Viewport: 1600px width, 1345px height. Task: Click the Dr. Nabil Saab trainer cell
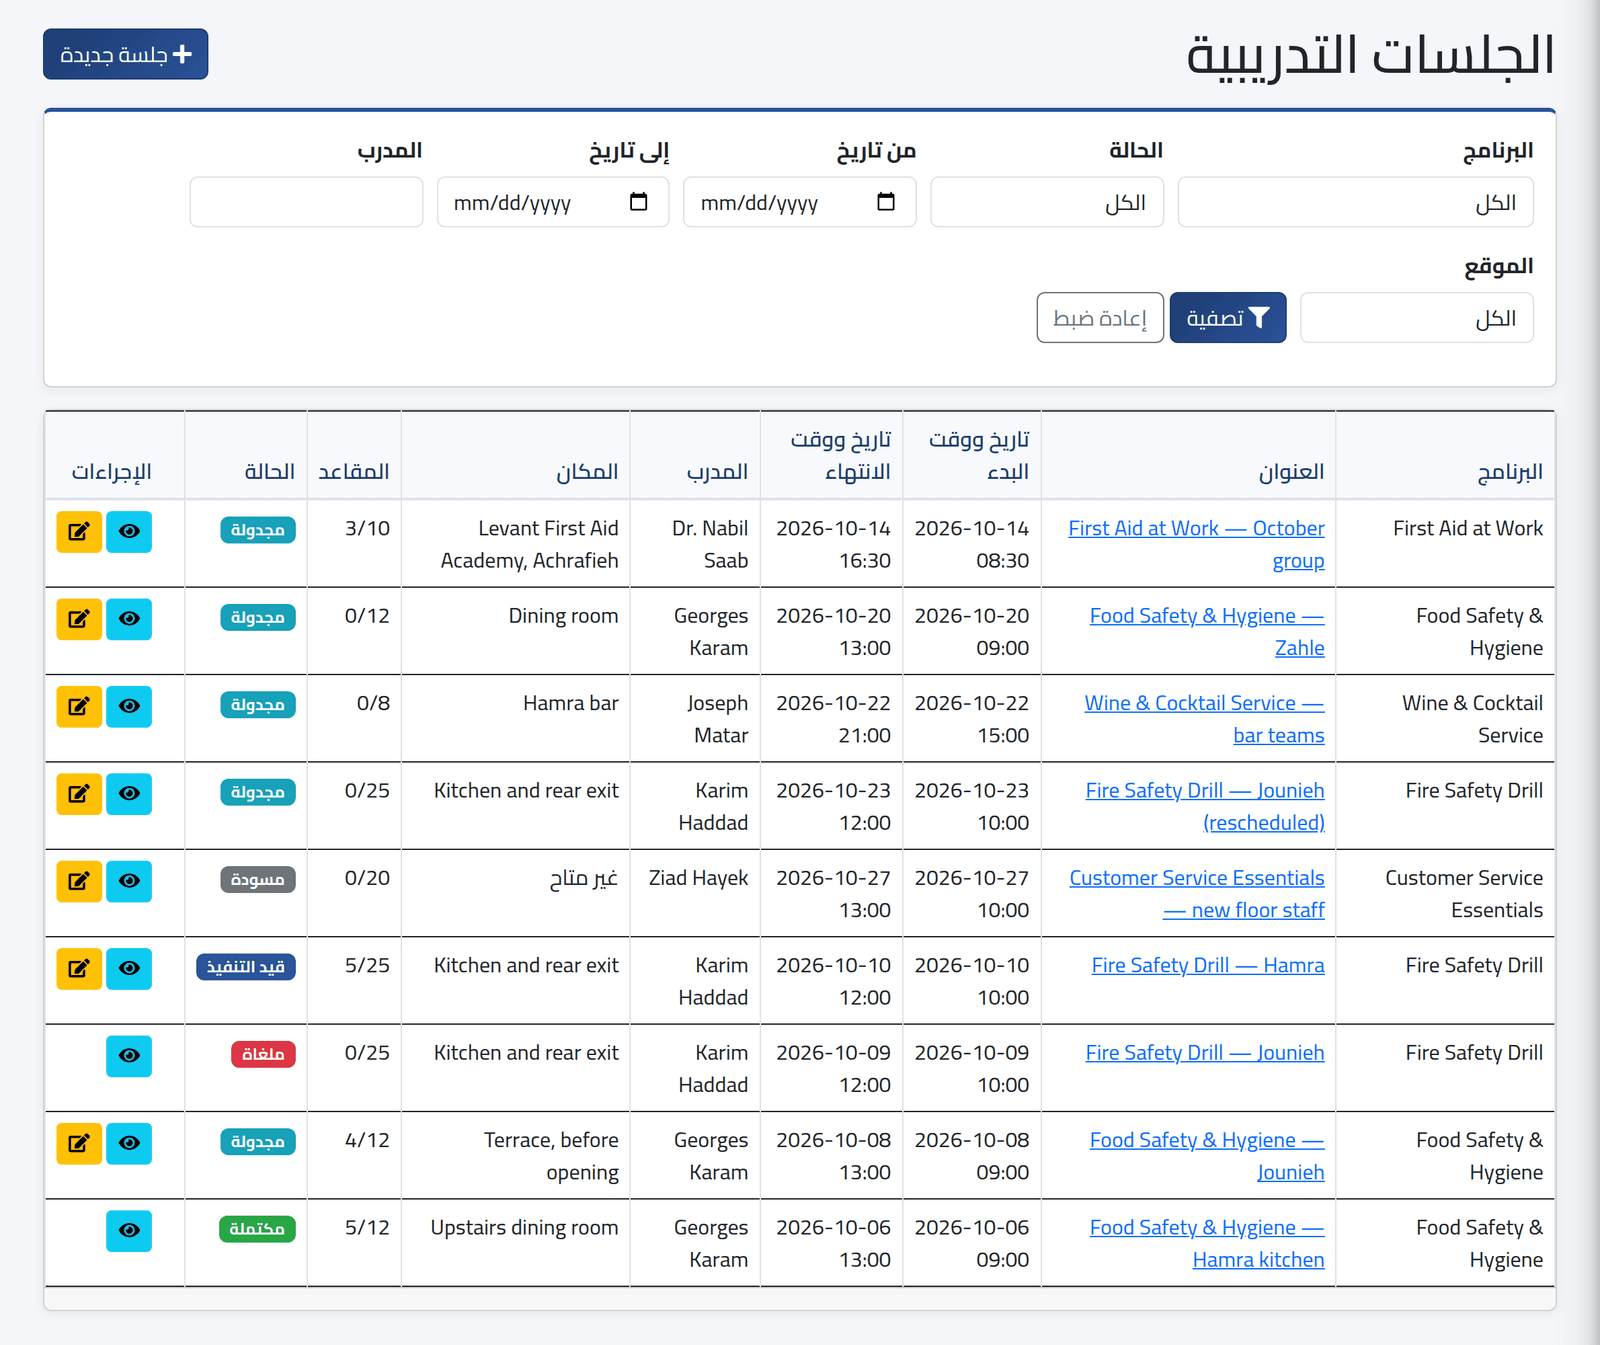(695, 543)
